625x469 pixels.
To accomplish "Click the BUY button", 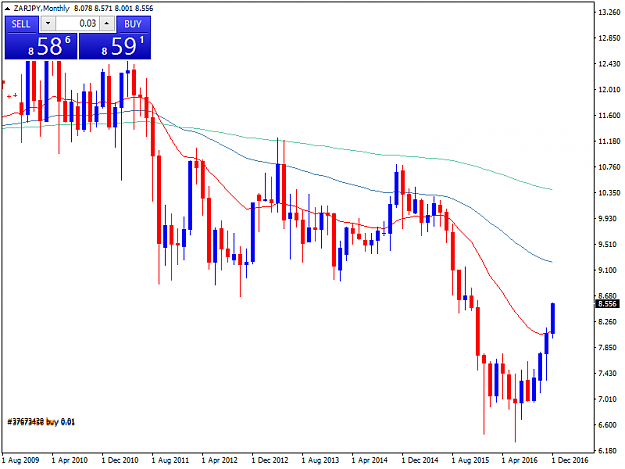I will tap(134, 24).
